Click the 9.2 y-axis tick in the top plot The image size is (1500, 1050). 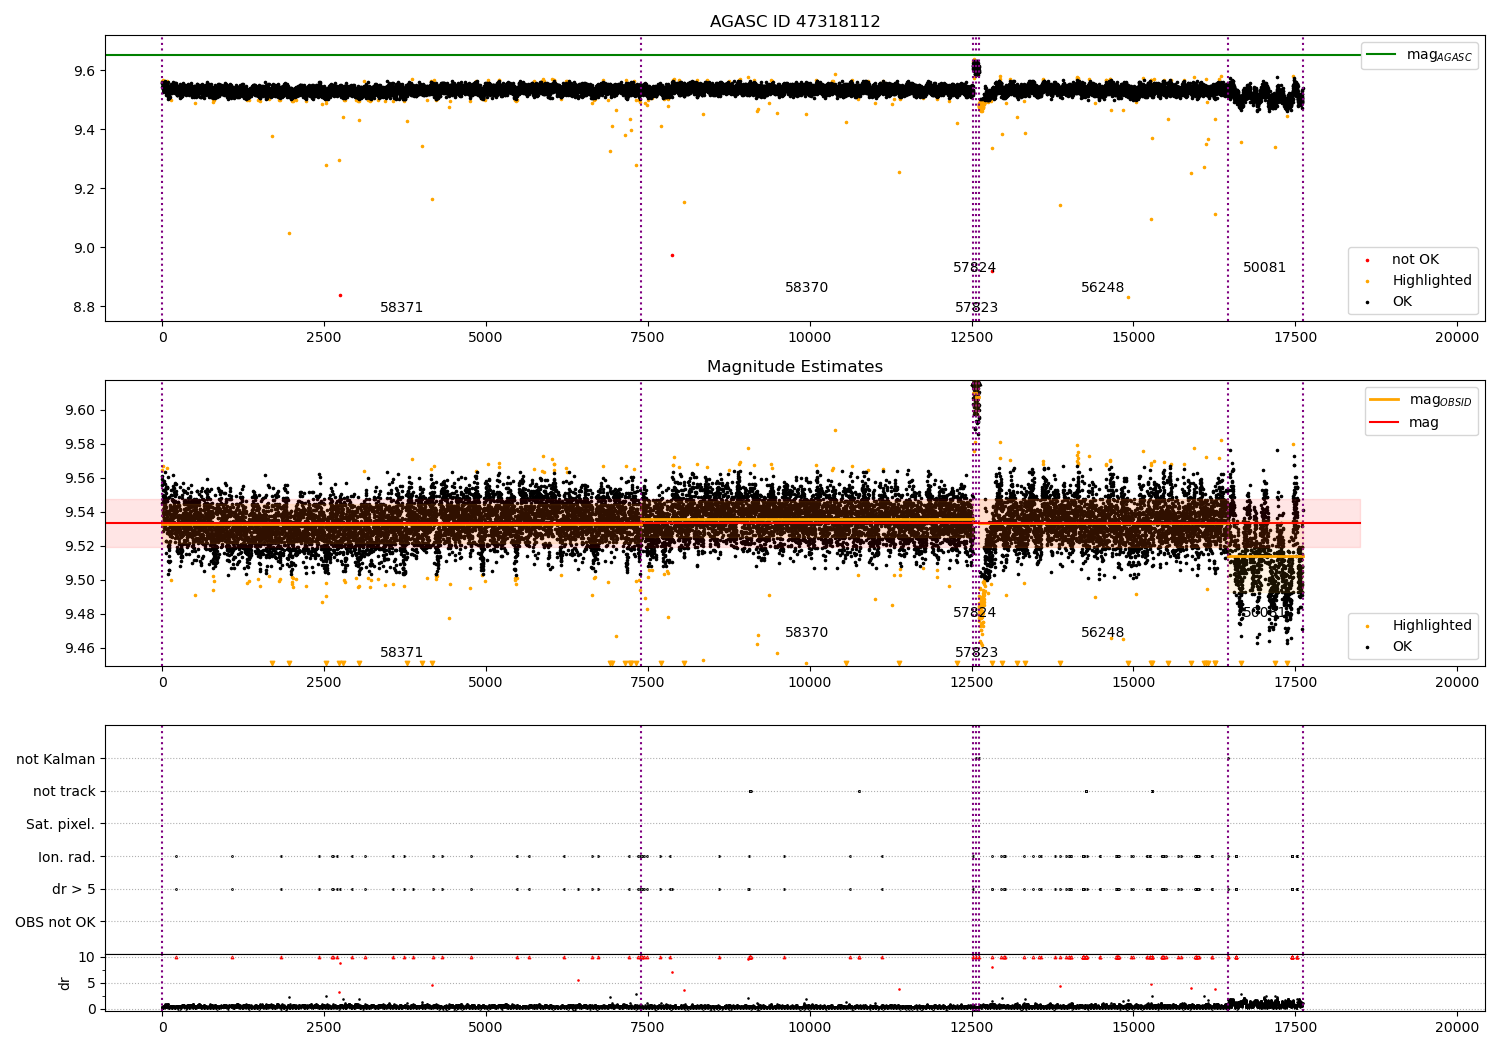click(84, 189)
